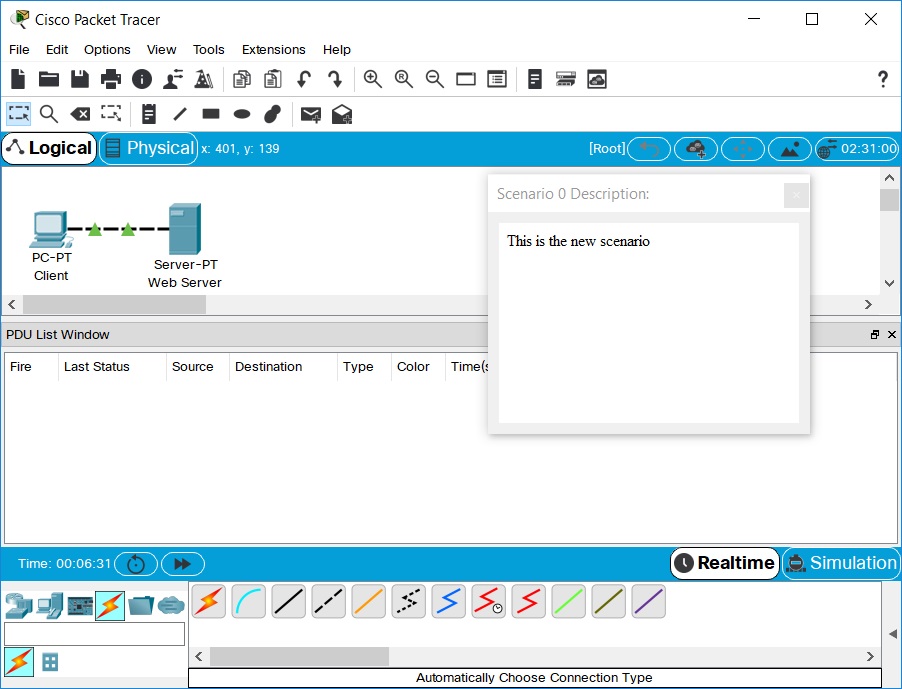Expand the right side panel arrow
Viewport: 902px width, 689px height.
(x=892, y=634)
